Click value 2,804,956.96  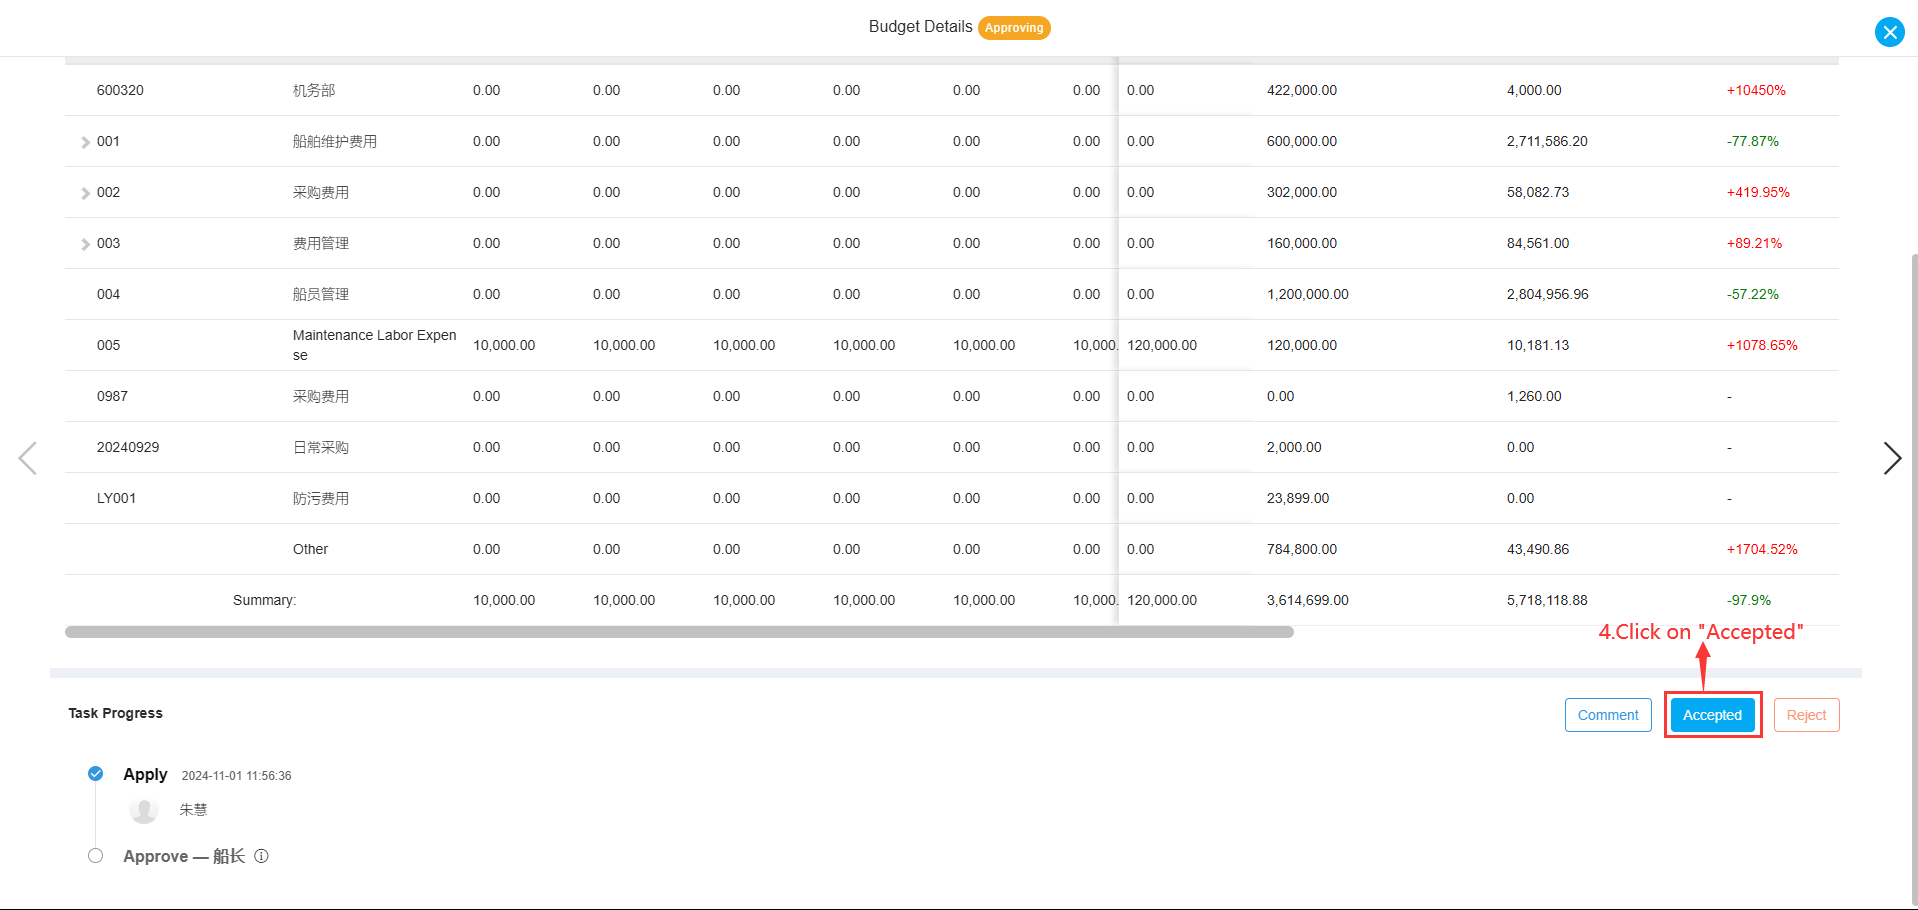1547,294
